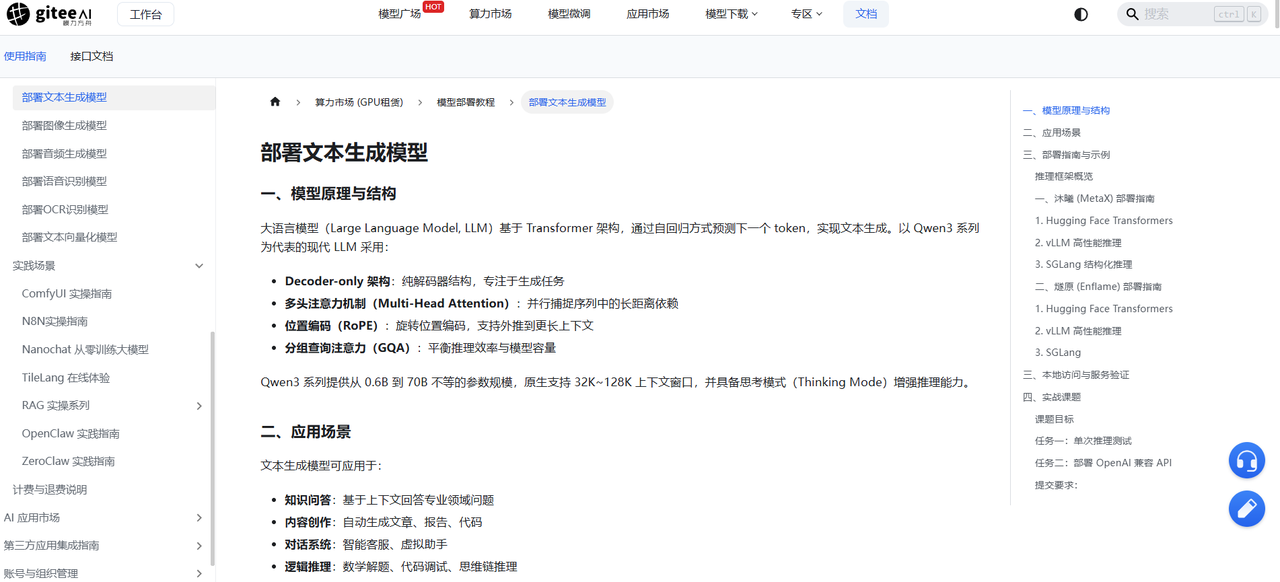Click the 工作台 button
The image size is (1280, 582).
(x=145, y=14)
